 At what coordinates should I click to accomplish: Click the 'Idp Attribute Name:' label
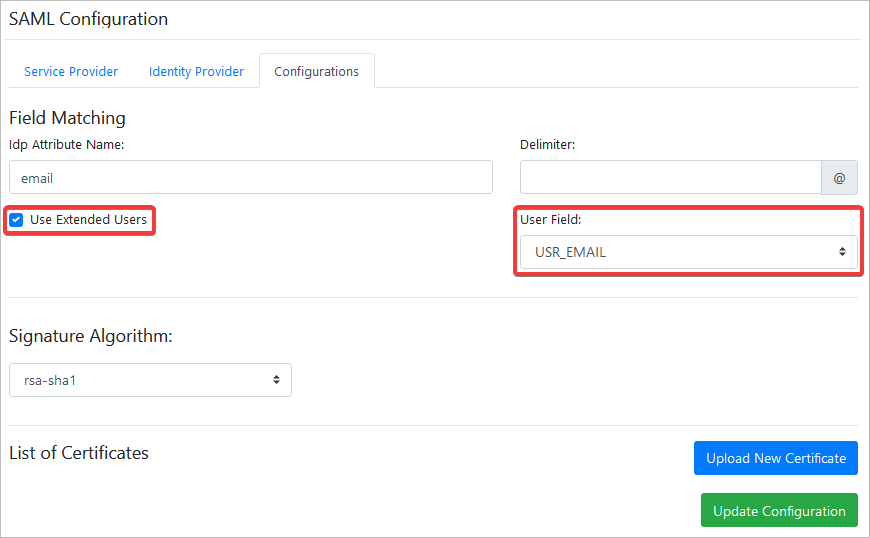(66, 145)
